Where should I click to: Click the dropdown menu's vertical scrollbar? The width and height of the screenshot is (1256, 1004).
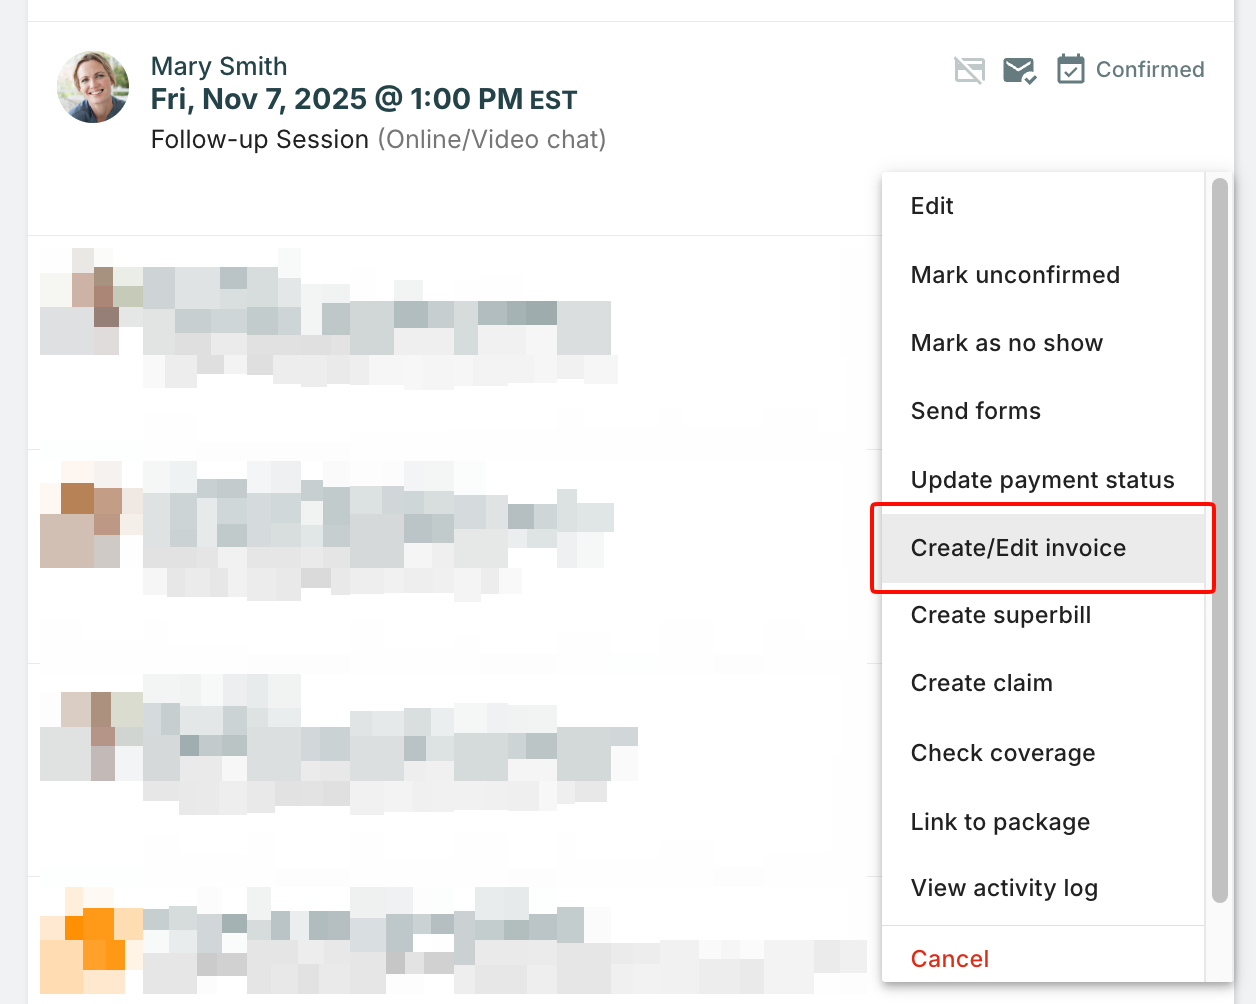pyautogui.click(x=1219, y=540)
